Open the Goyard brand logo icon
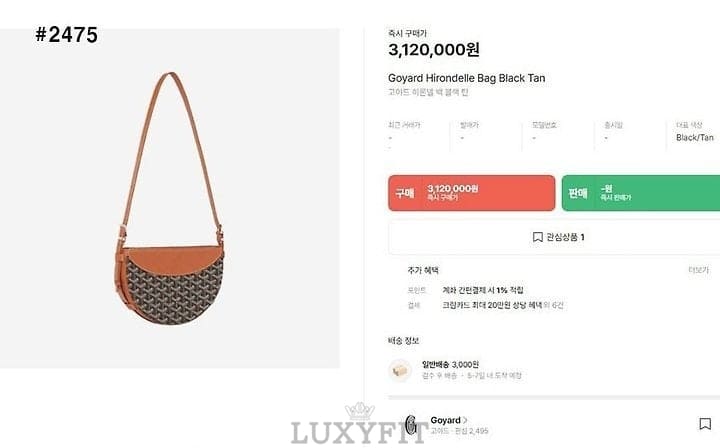This screenshot has height=448, width=720. 411,425
